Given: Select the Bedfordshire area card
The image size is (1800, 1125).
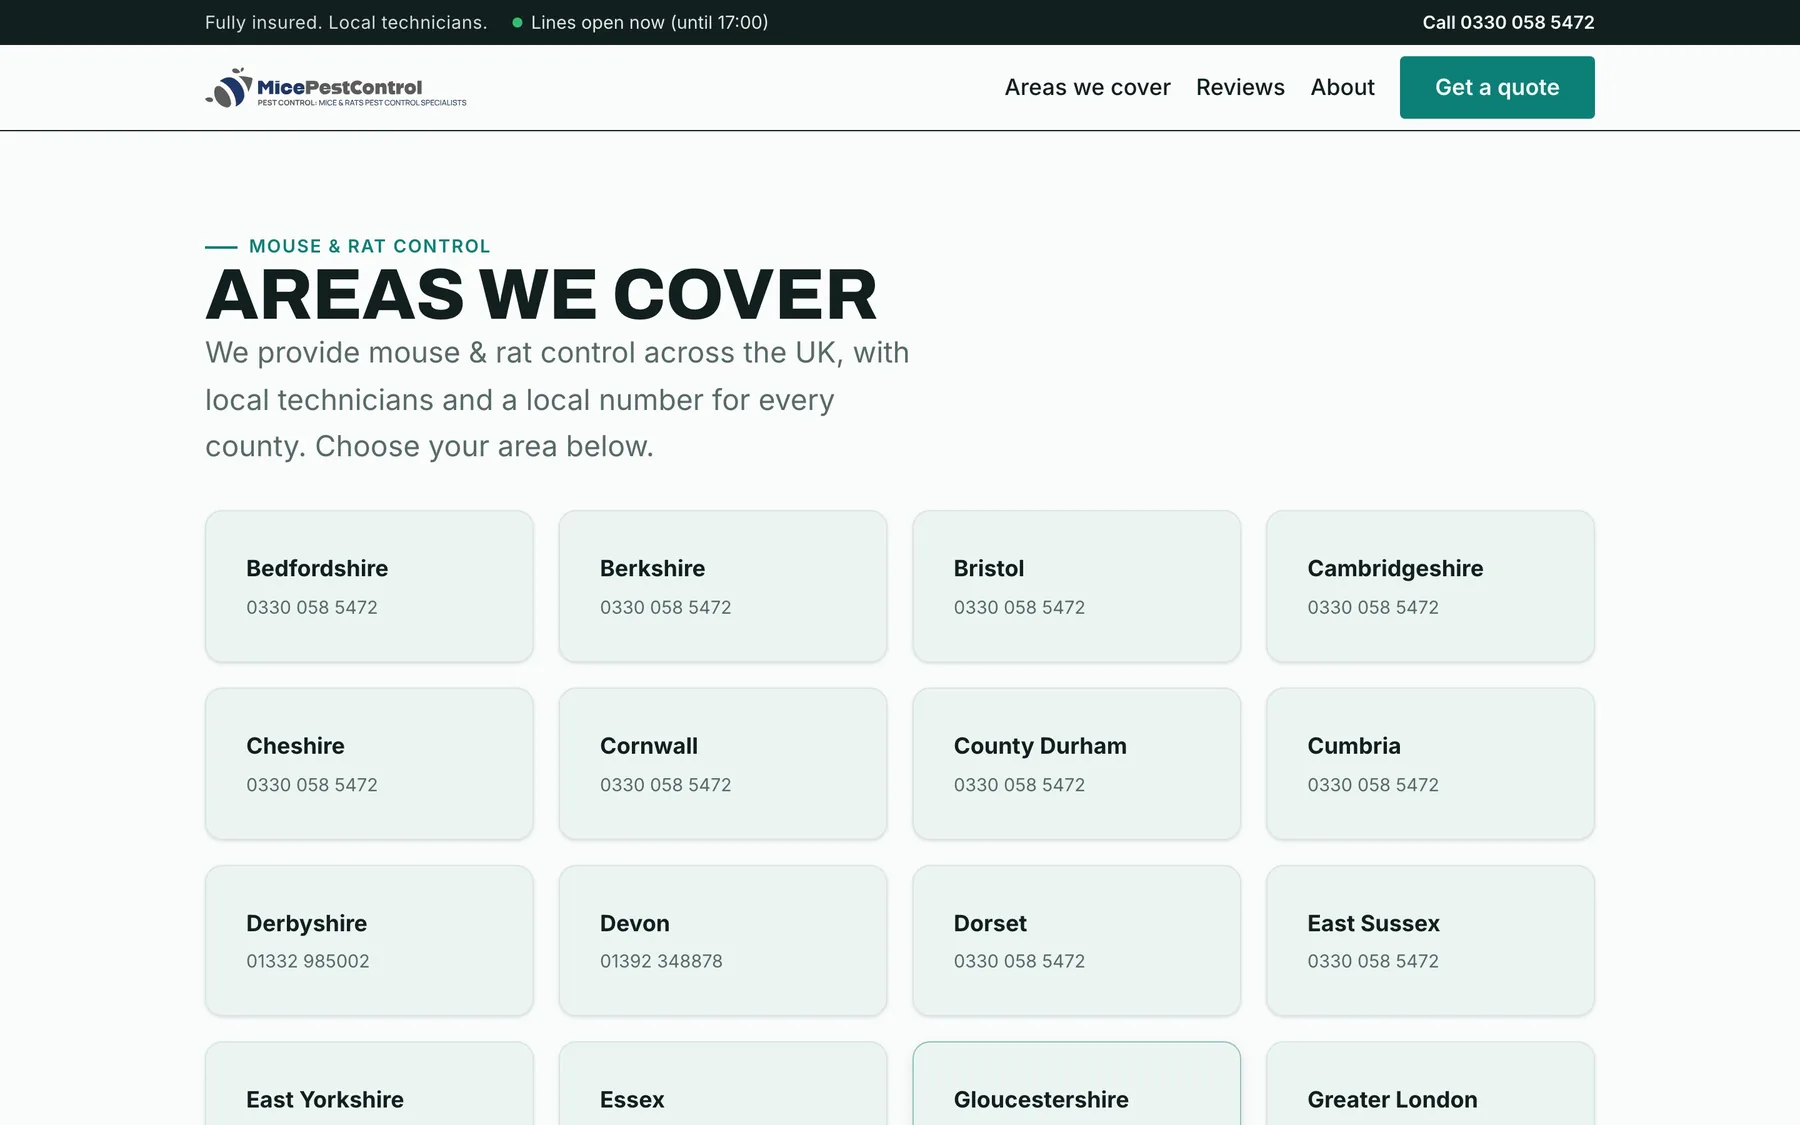Looking at the screenshot, I should coord(369,586).
